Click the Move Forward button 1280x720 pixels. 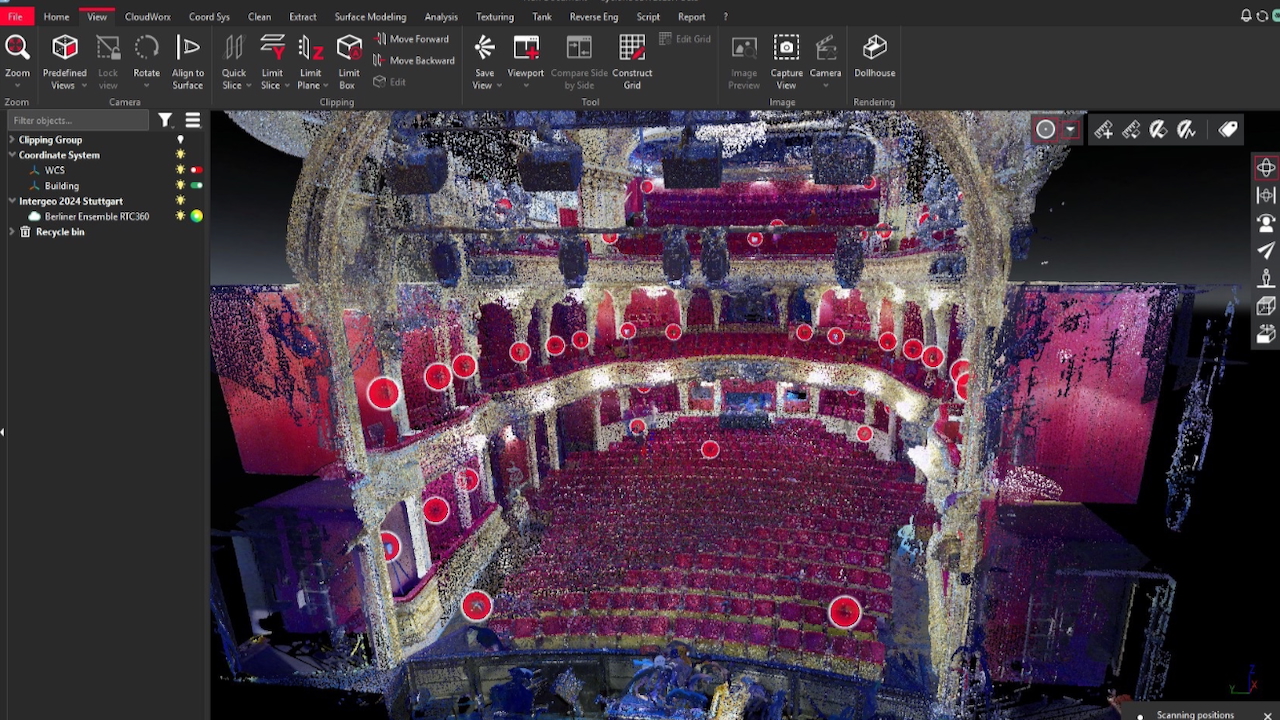[412, 39]
